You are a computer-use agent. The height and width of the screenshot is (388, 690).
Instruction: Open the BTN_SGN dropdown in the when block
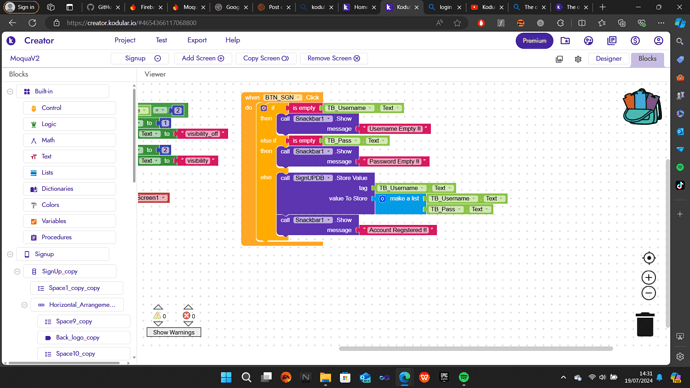[283, 97]
